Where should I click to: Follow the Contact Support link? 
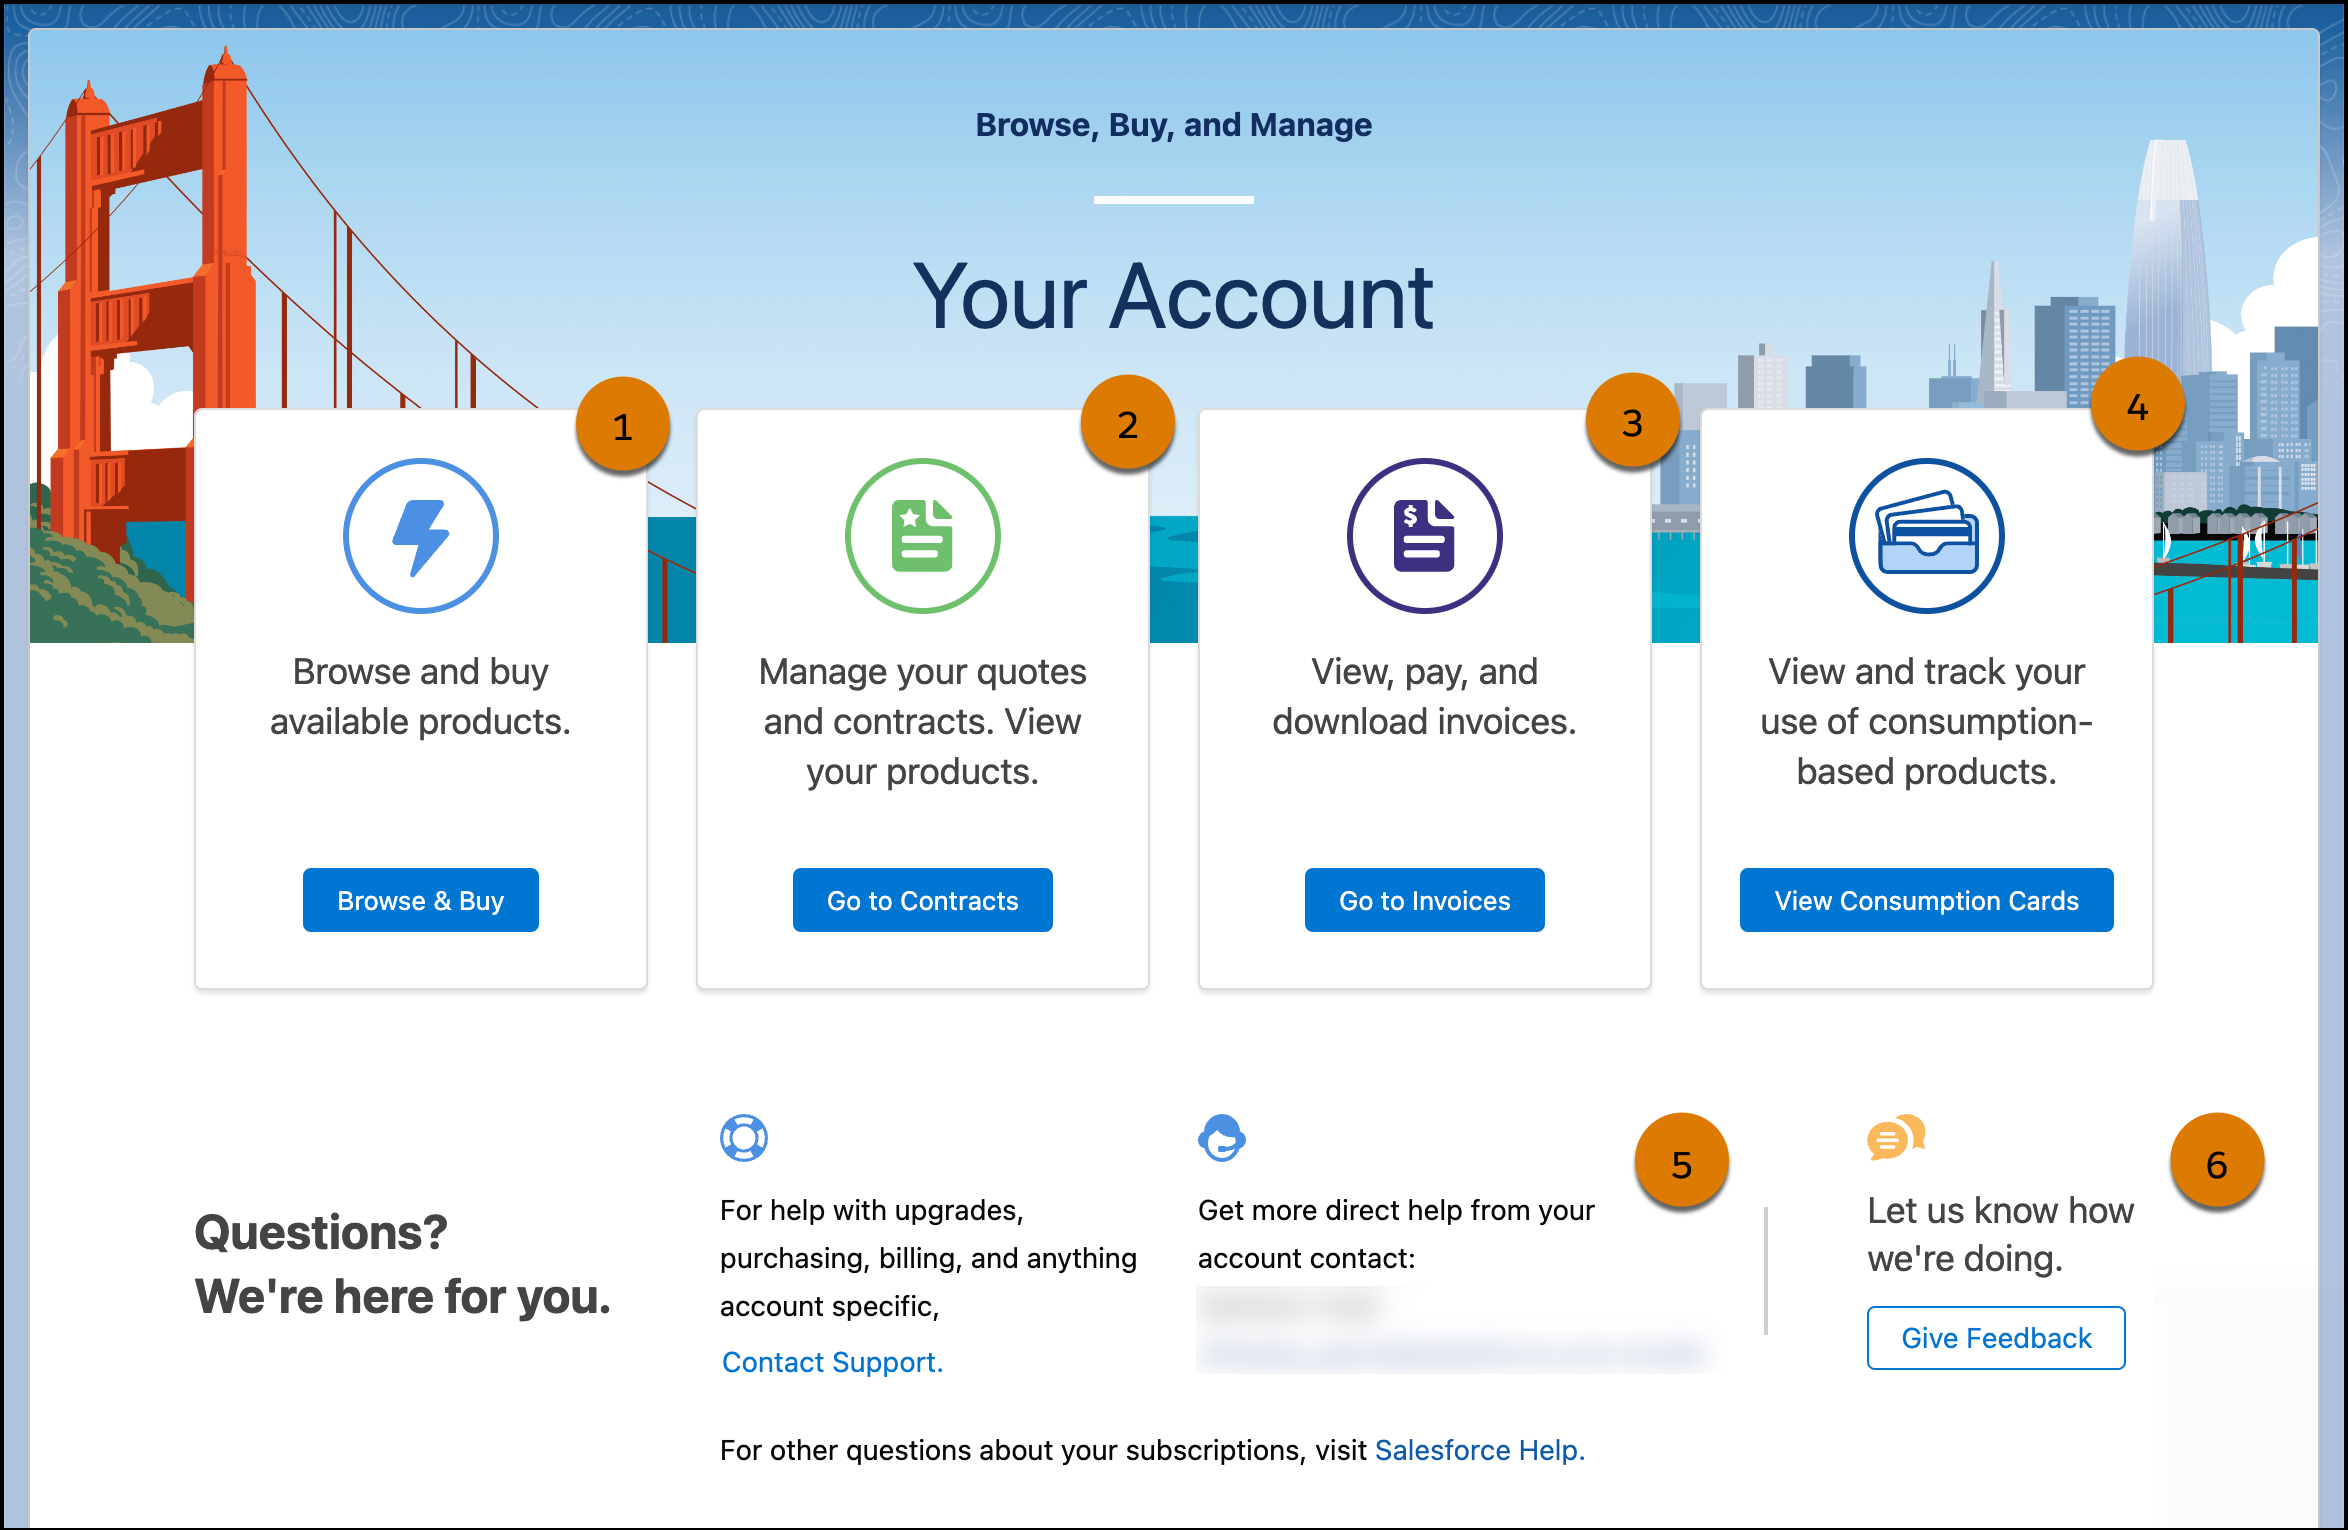pos(832,1362)
